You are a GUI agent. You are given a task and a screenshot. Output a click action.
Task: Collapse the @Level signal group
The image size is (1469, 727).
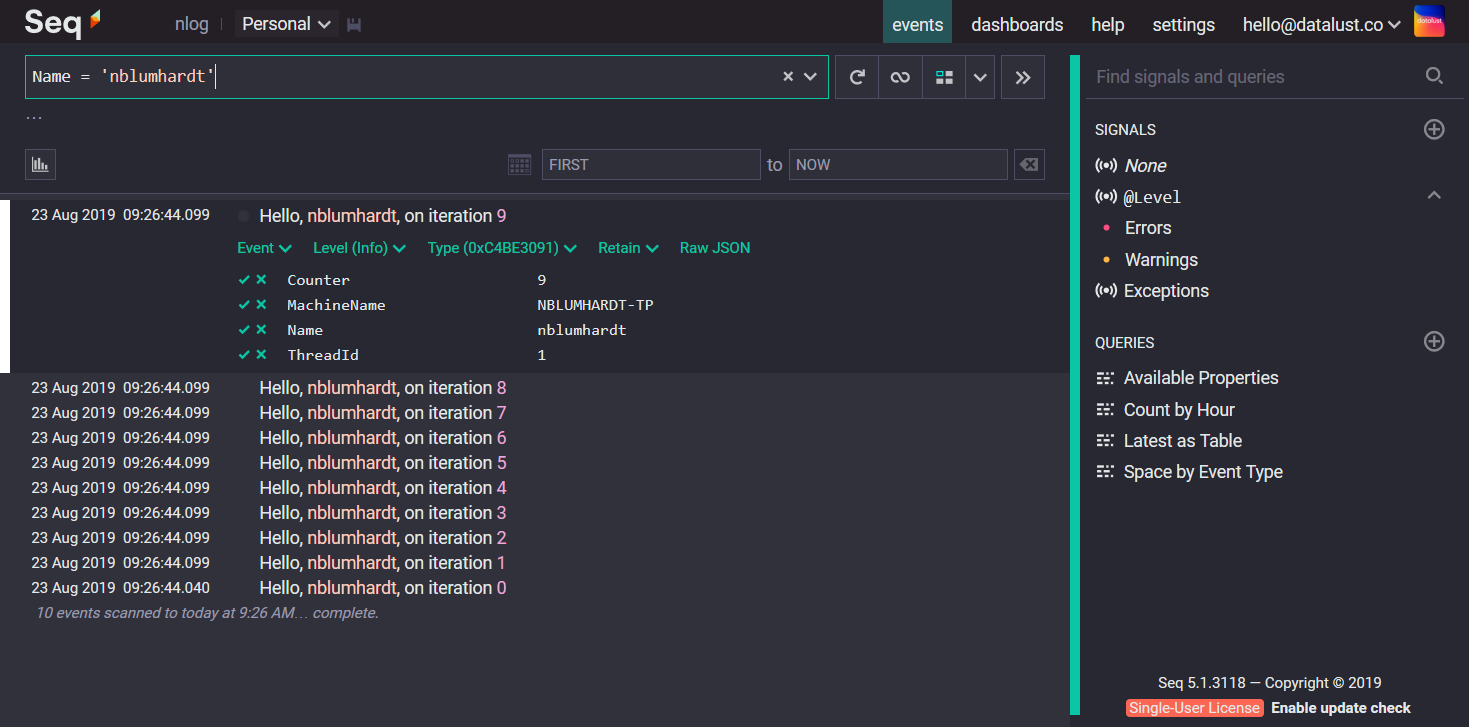click(1434, 196)
